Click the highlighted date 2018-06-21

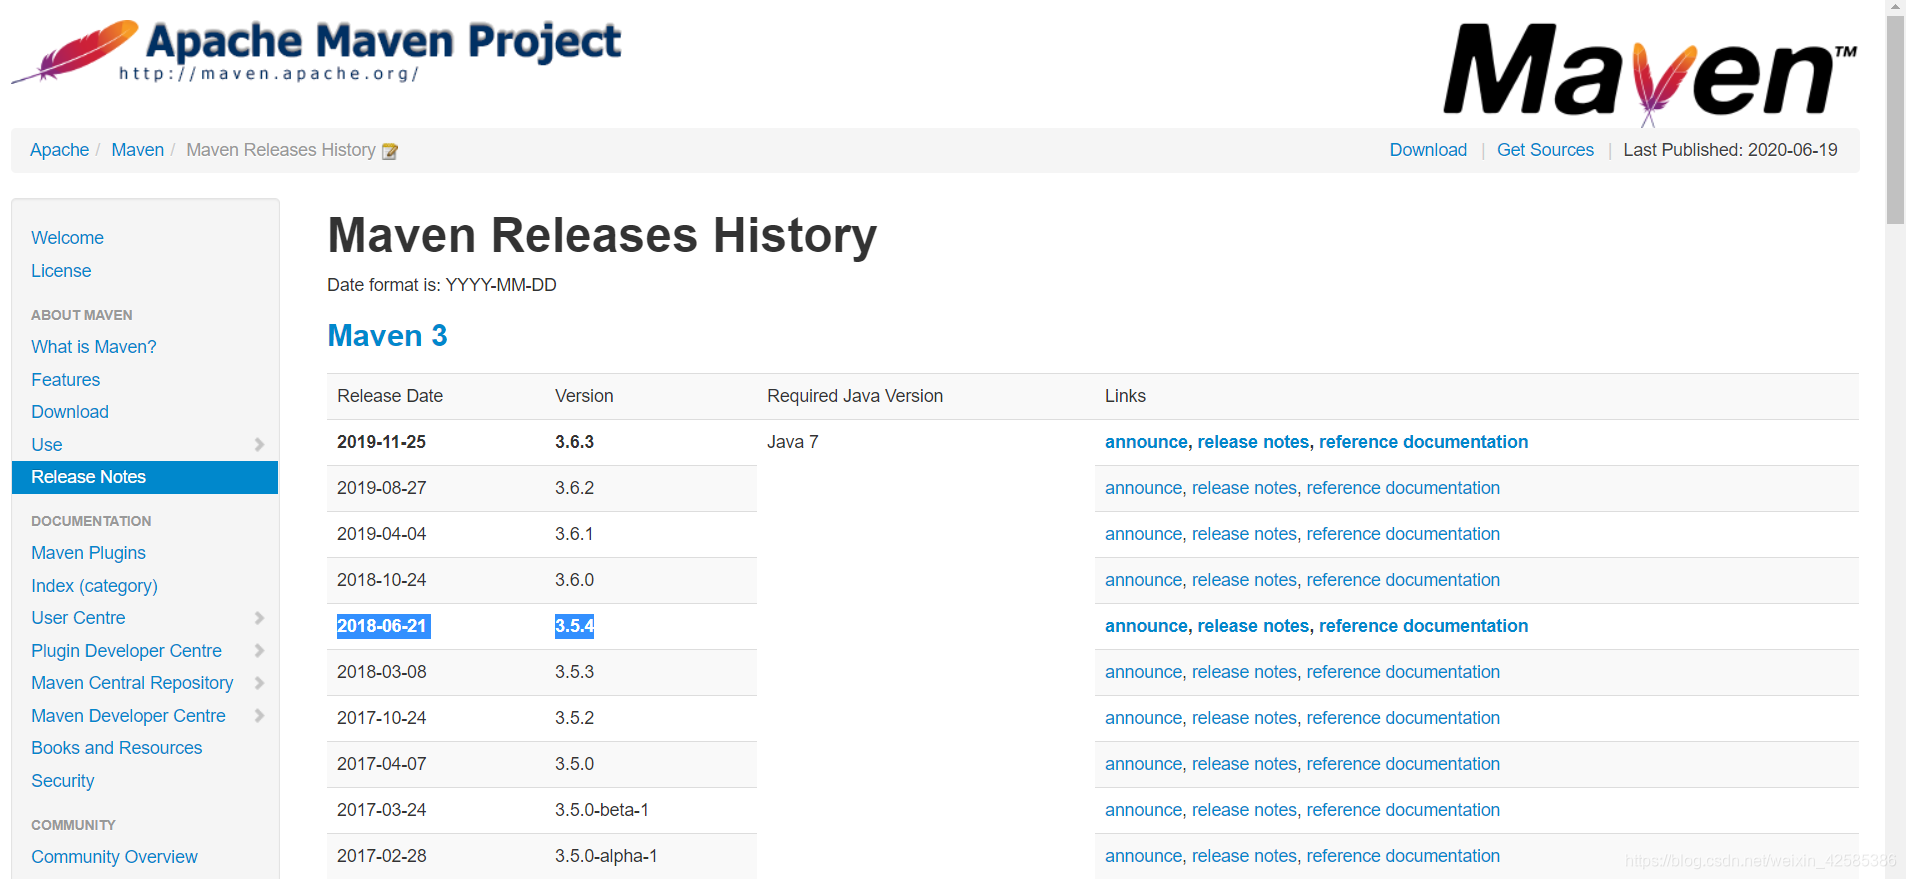tap(383, 626)
